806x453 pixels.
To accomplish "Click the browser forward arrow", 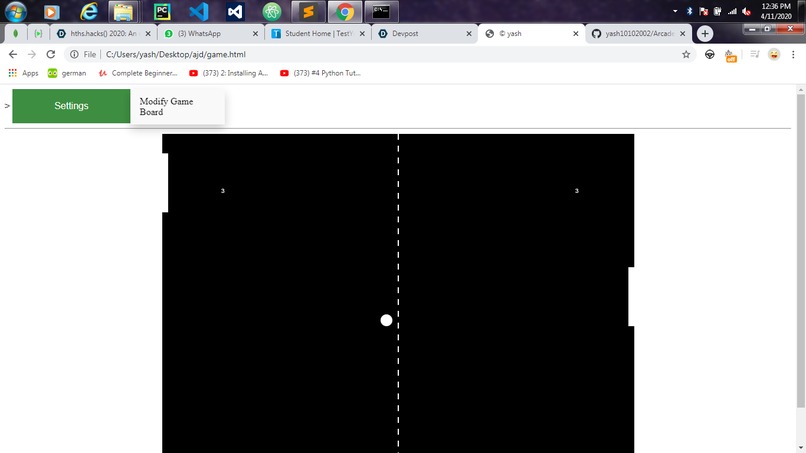I will pyautogui.click(x=31, y=54).
